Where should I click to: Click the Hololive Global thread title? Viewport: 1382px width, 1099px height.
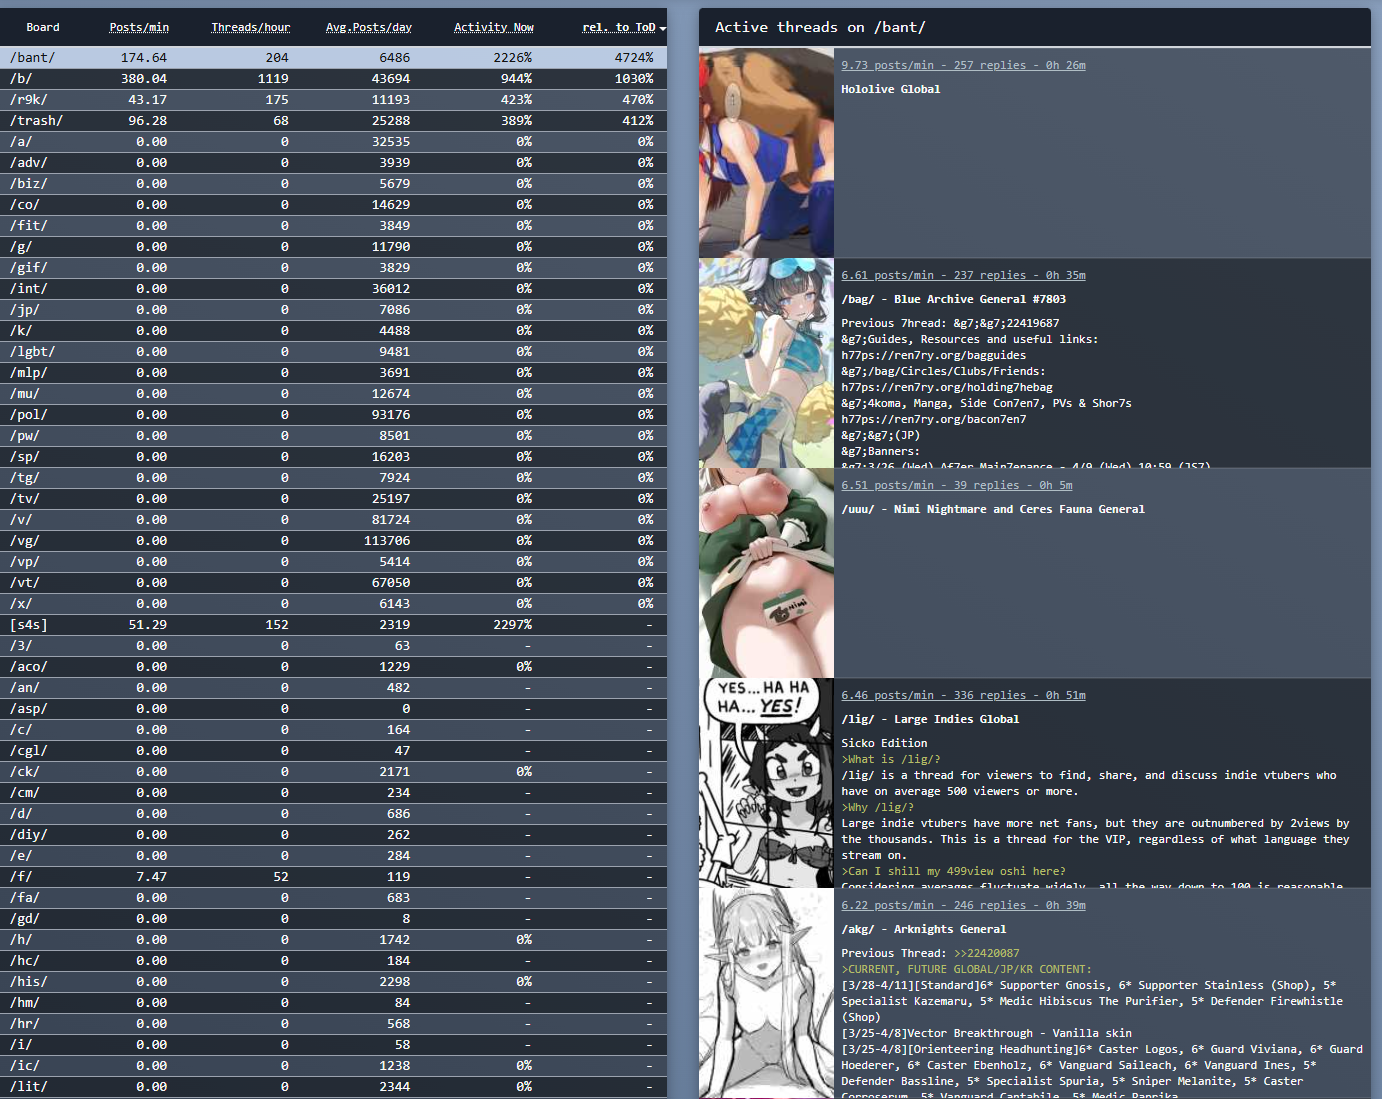click(891, 89)
